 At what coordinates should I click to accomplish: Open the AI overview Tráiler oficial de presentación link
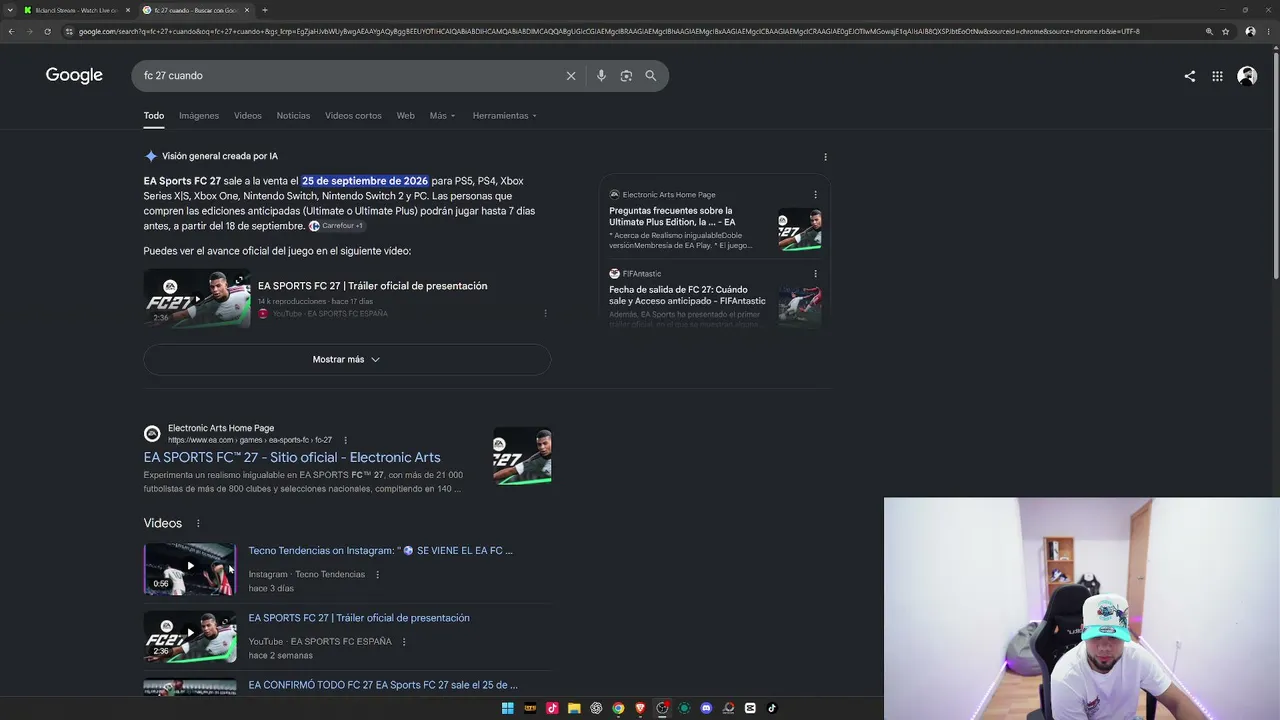click(x=373, y=286)
